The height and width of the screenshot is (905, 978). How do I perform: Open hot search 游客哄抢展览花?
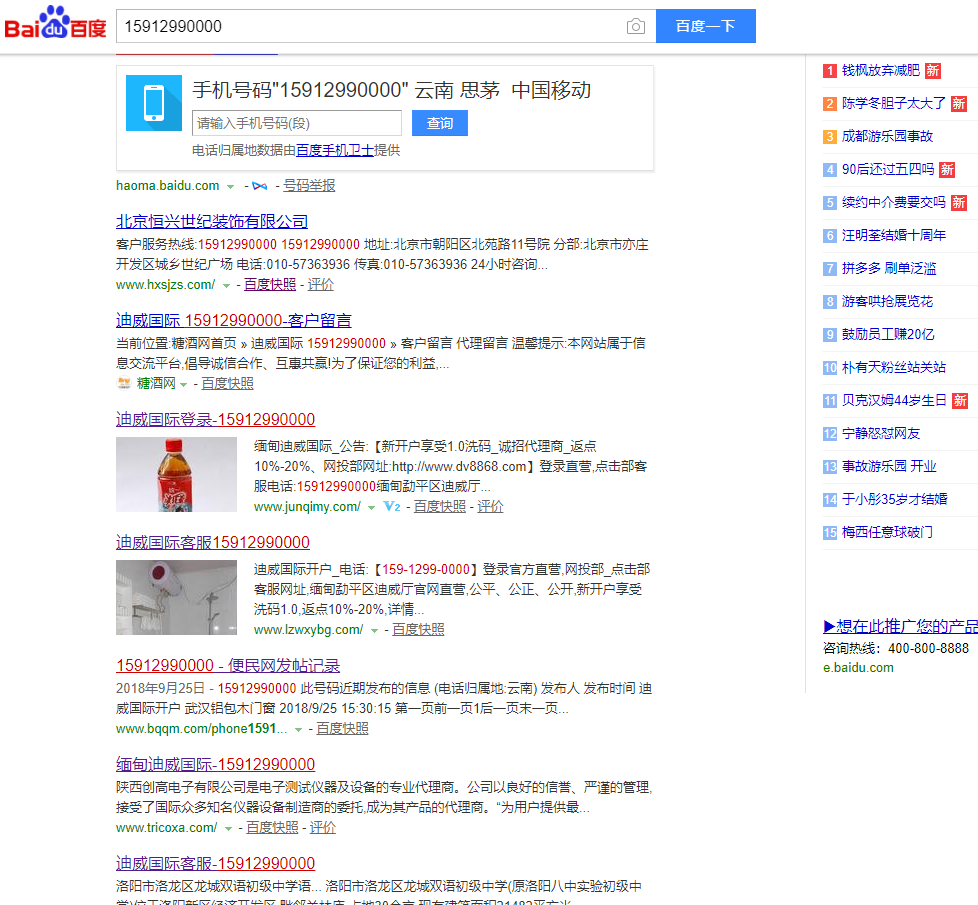tap(887, 302)
